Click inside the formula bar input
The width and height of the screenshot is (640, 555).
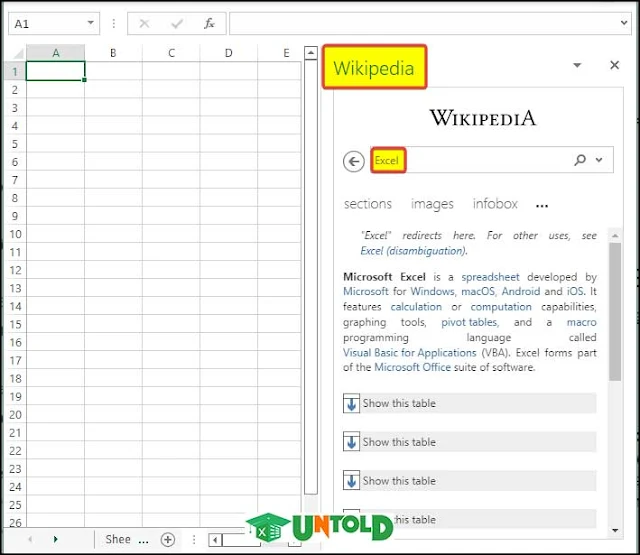click(x=424, y=24)
